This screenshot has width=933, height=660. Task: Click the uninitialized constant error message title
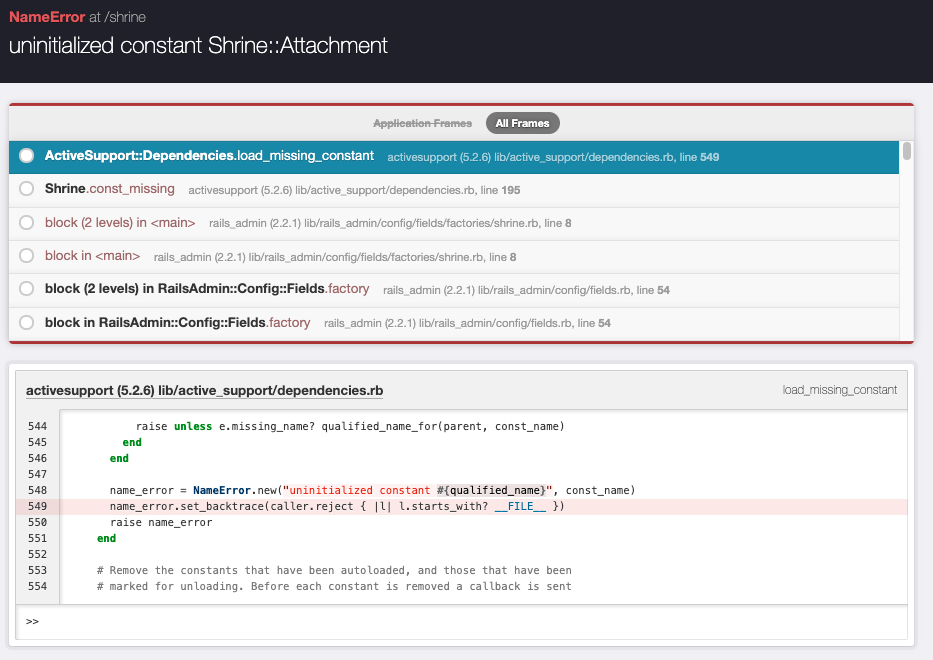coord(197,45)
